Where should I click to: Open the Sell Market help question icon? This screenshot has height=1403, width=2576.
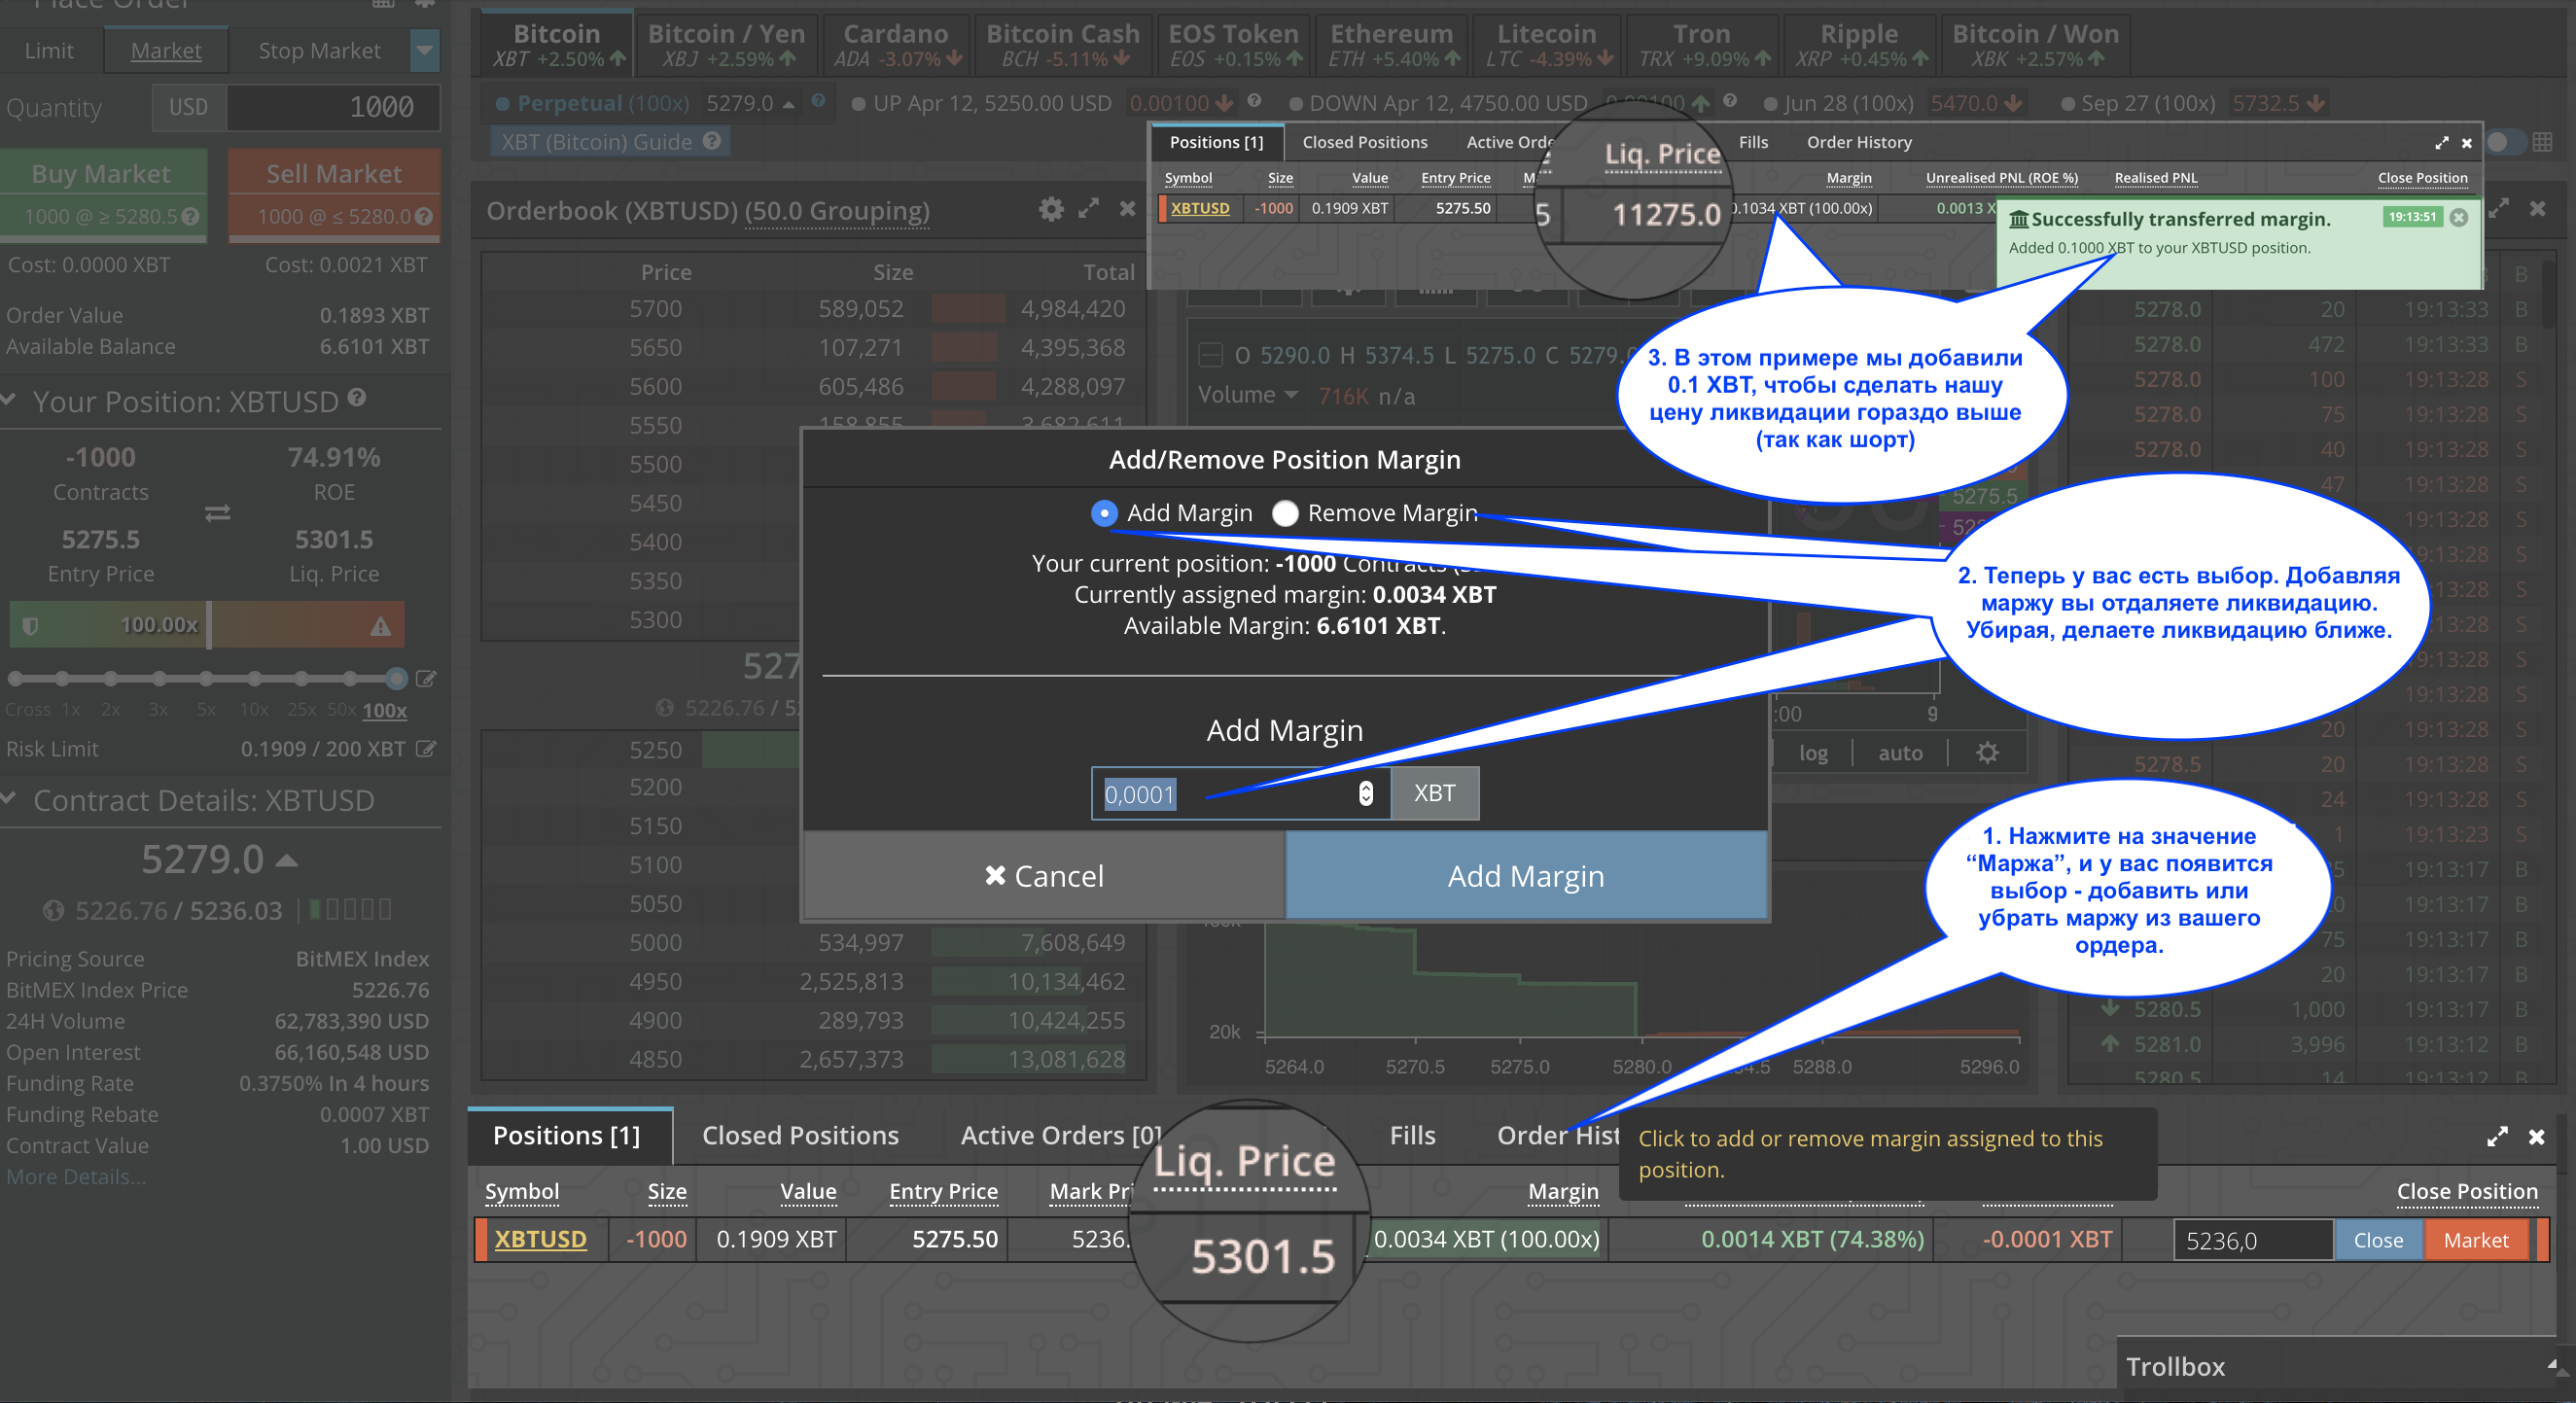(x=424, y=216)
